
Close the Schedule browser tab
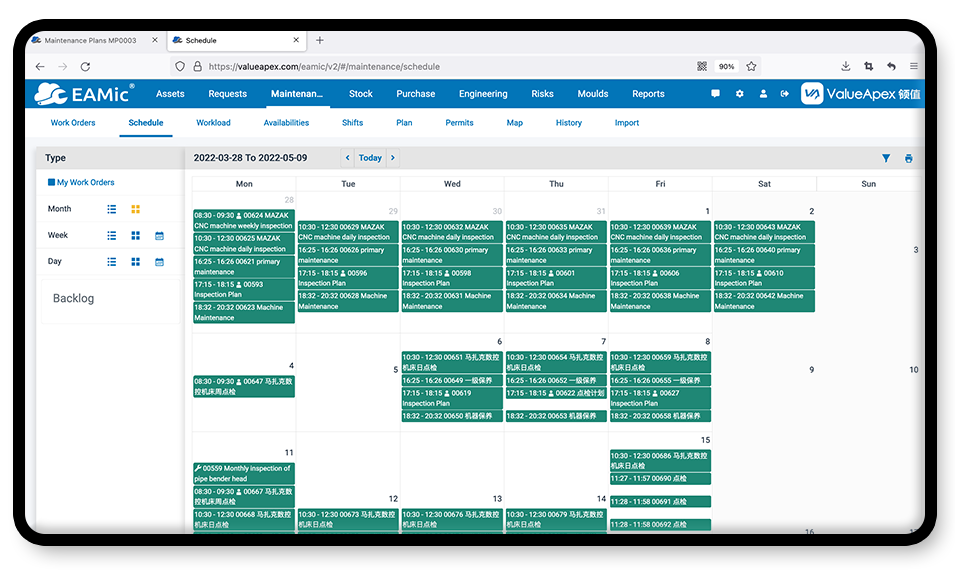[x=296, y=40]
